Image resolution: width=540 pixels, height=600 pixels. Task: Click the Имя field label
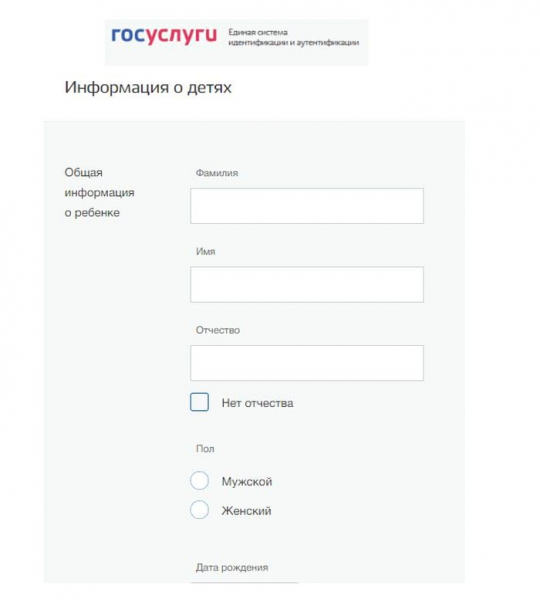click(206, 251)
